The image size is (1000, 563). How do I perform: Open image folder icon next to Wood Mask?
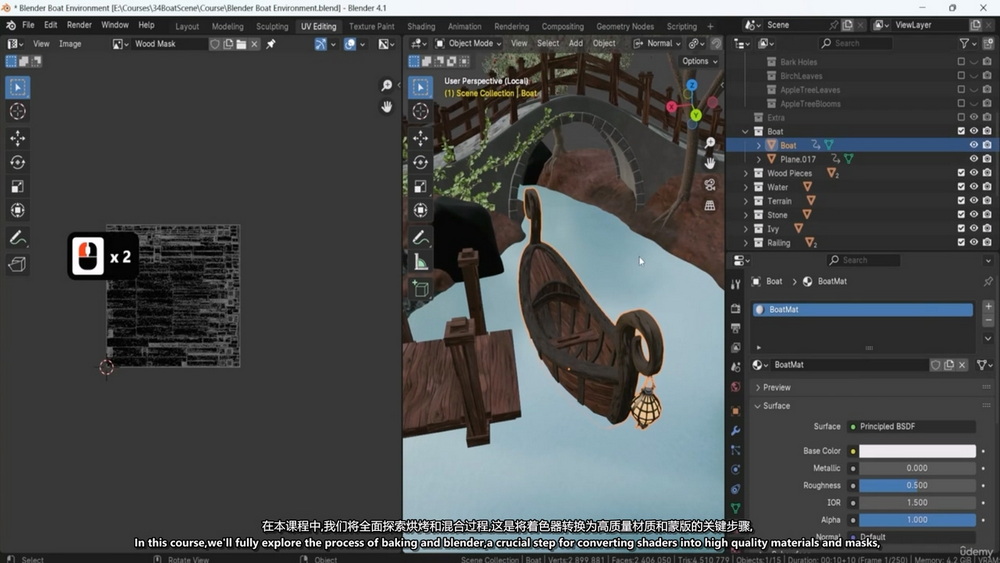tap(241, 44)
